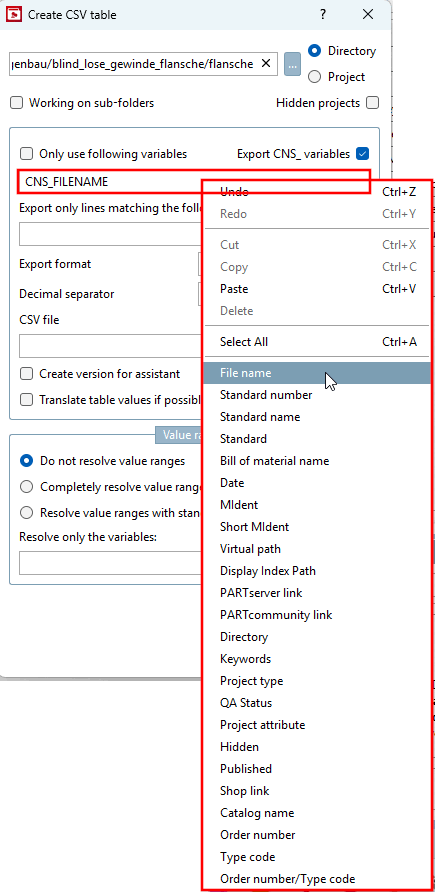Select Completely resolve value ranges option

26,488
